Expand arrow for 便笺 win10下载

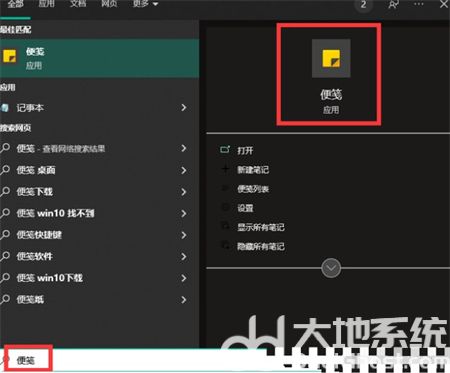click(184, 278)
